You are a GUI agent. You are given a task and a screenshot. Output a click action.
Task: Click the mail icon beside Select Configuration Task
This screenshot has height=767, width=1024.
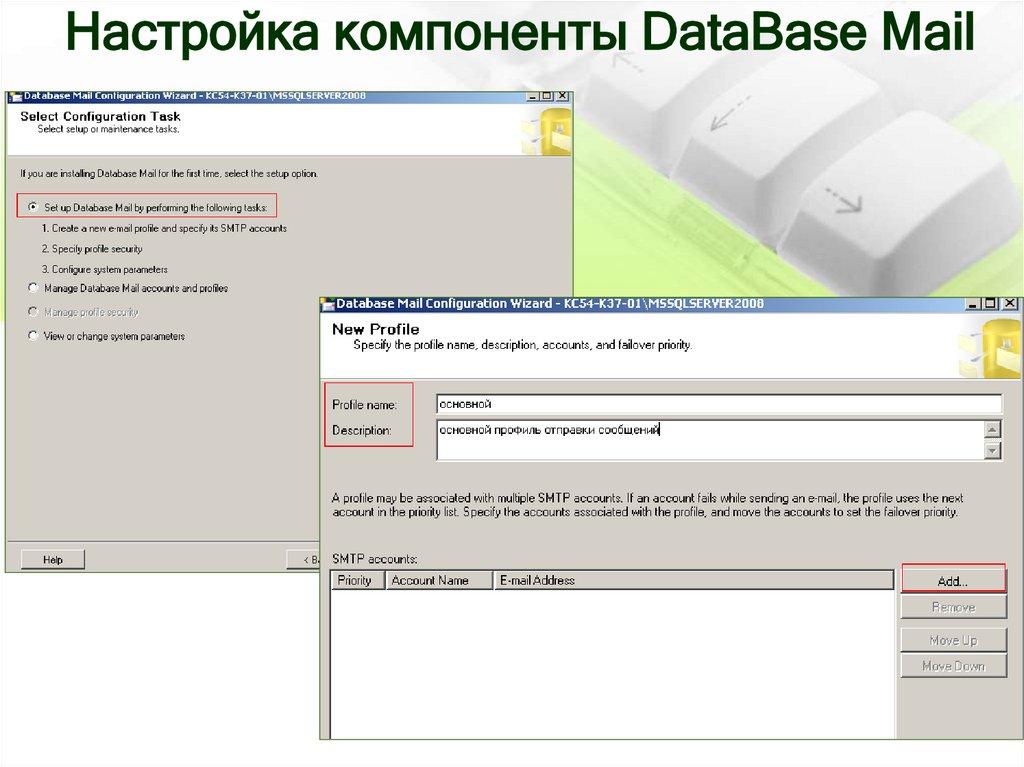(x=551, y=129)
